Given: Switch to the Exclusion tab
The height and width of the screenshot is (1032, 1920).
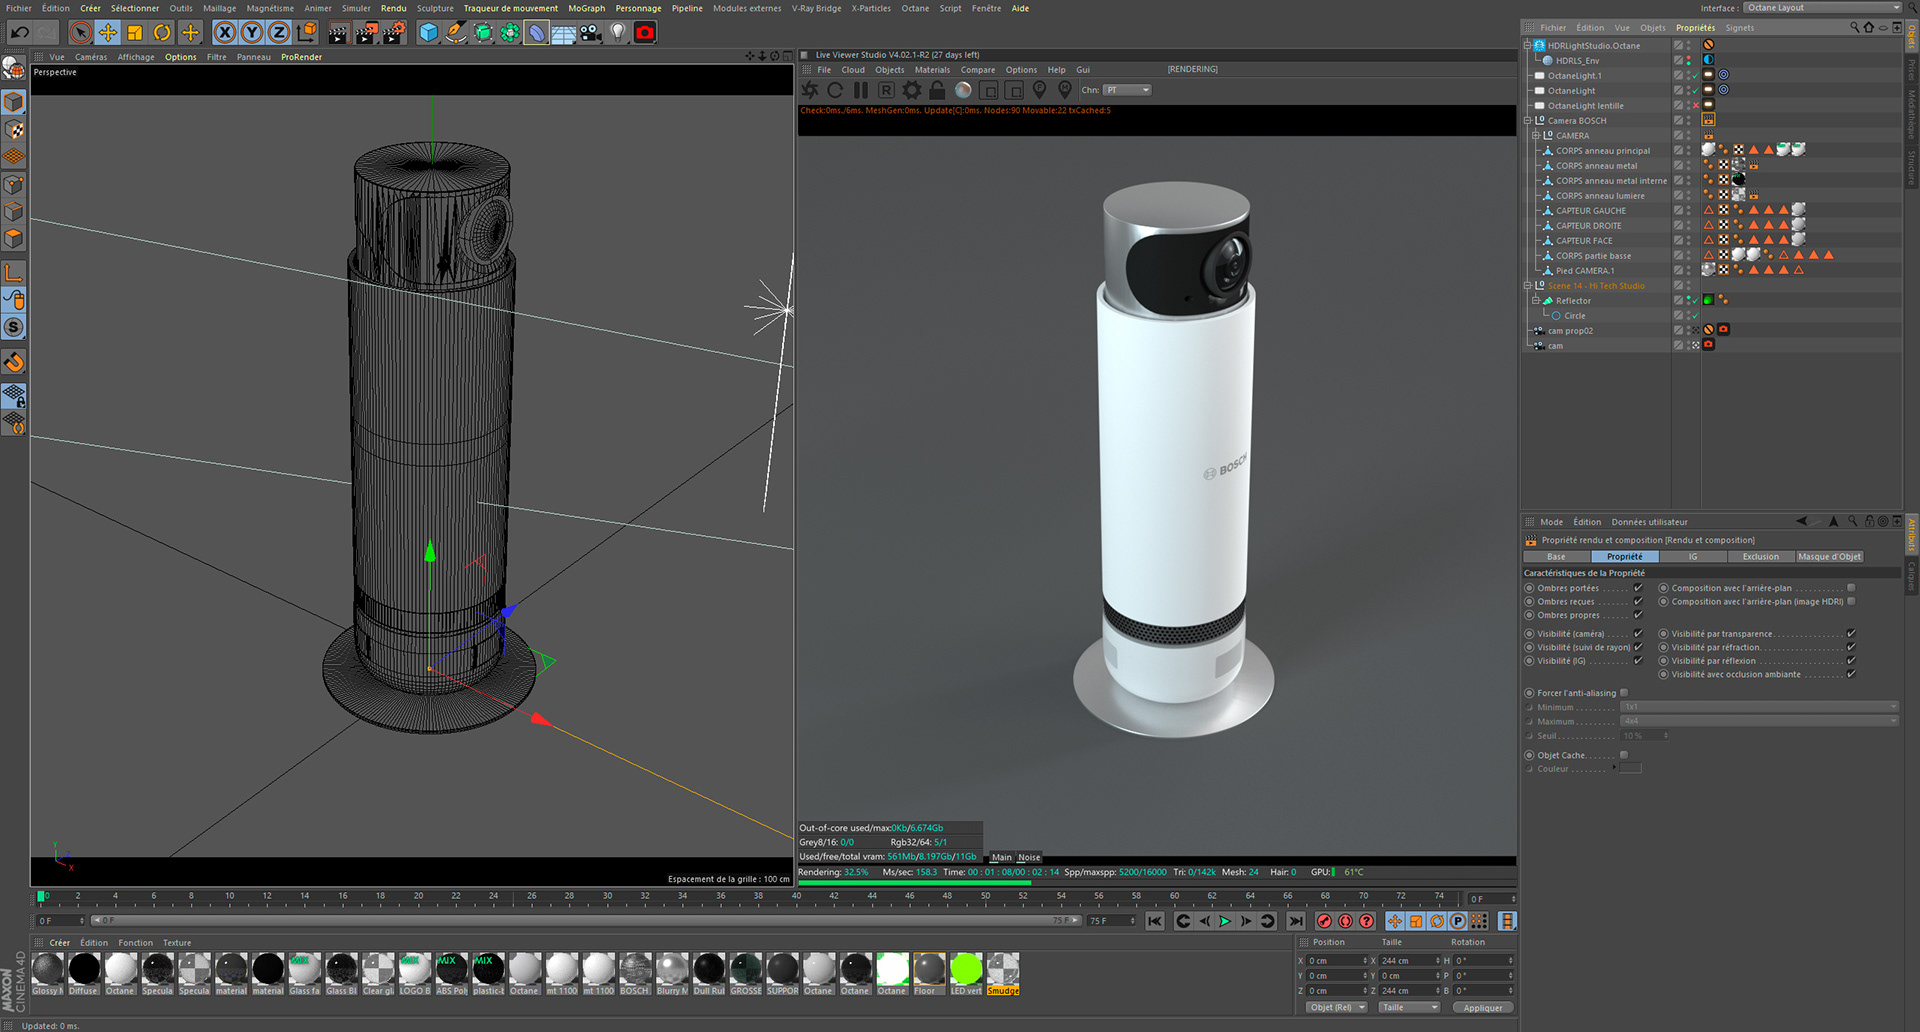Looking at the screenshot, I should coord(1760,557).
